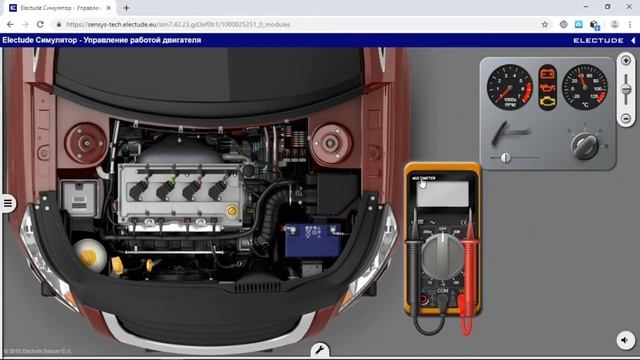640x360 pixels.
Task: Click the browser address bar URL
Action: tap(178, 24)
